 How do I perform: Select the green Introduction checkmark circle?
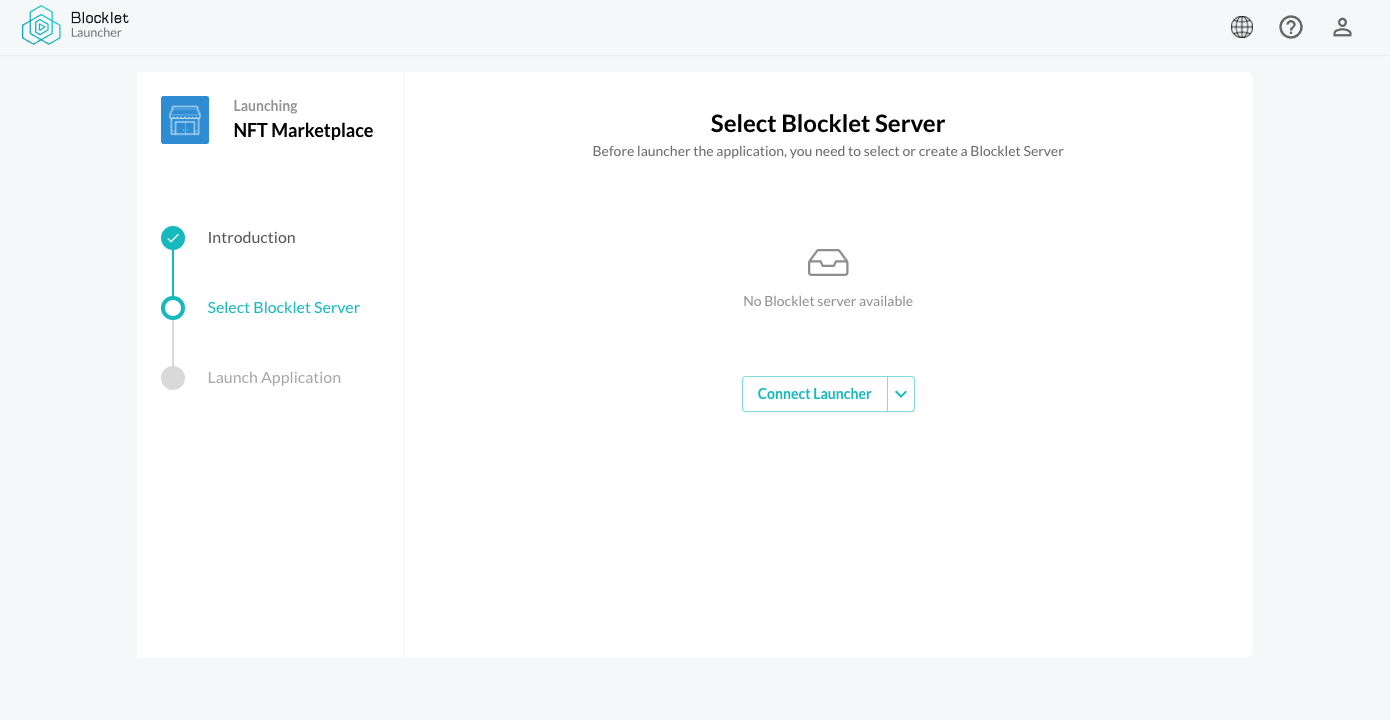point(173,238)
